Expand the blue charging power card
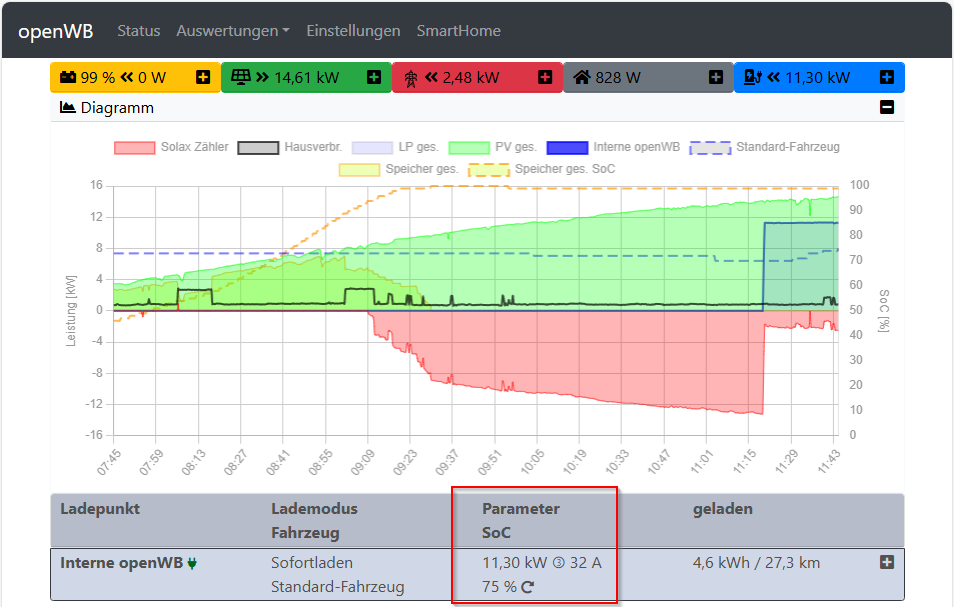This screenshot has height=607, width=954. (887, 77)
